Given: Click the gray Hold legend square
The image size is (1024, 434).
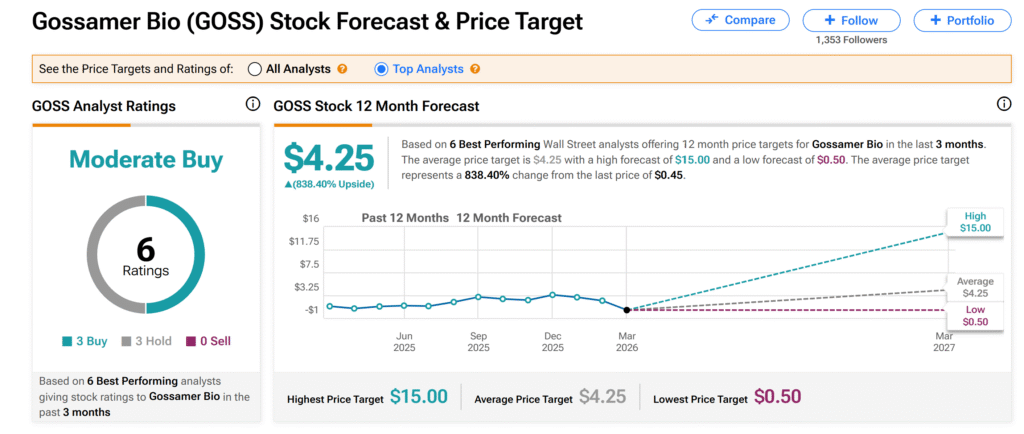Looking at the screenshot, I should [126, 341].
